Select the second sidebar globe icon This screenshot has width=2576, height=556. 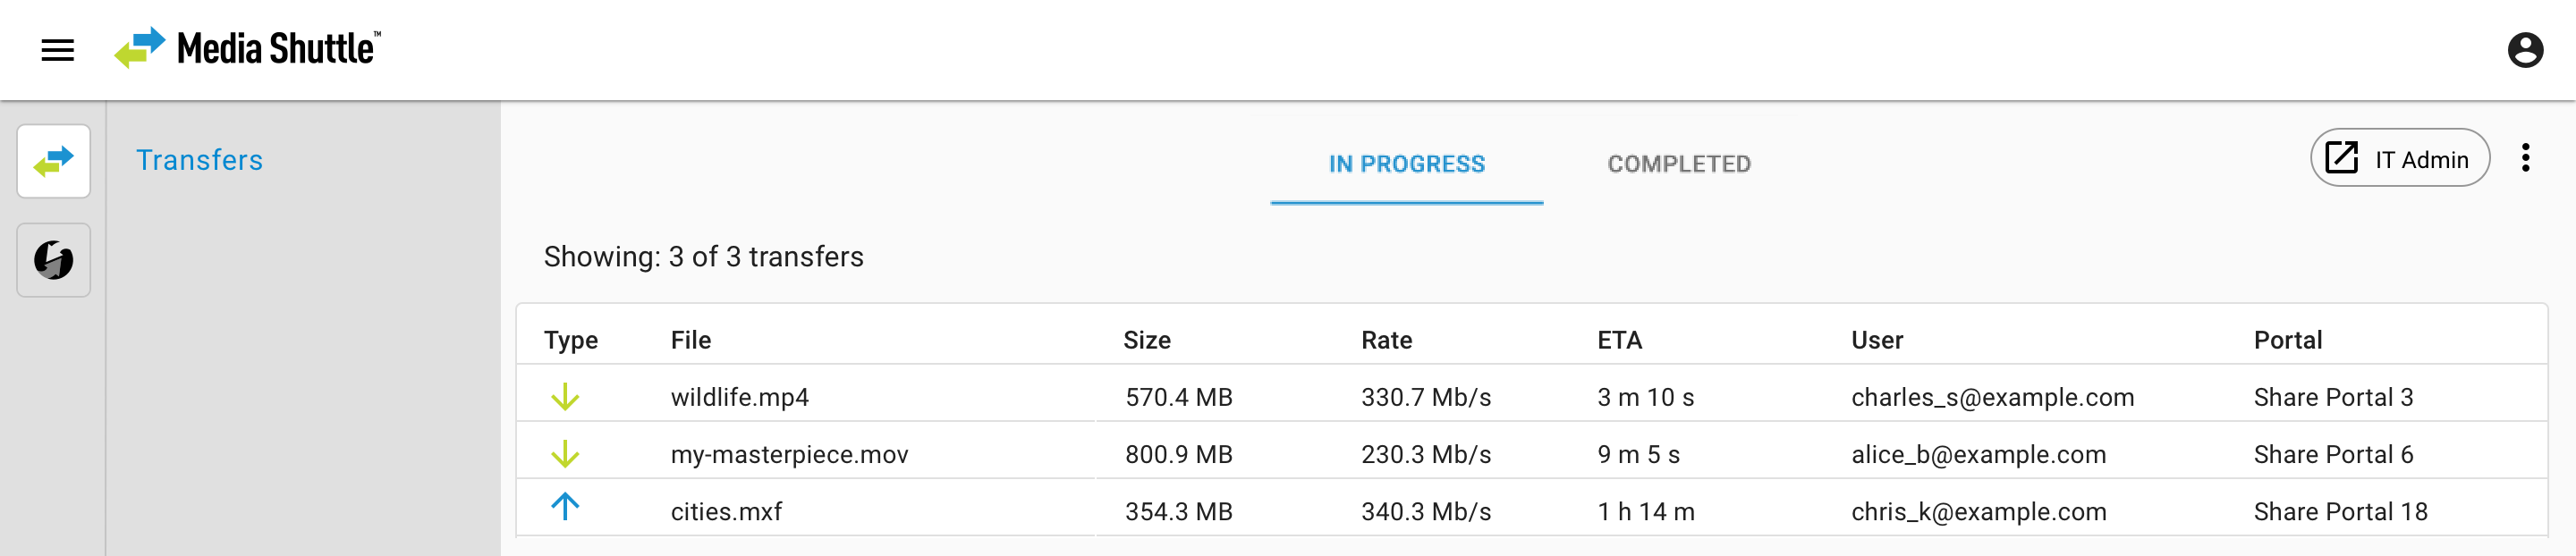click(x=54, y=260)
